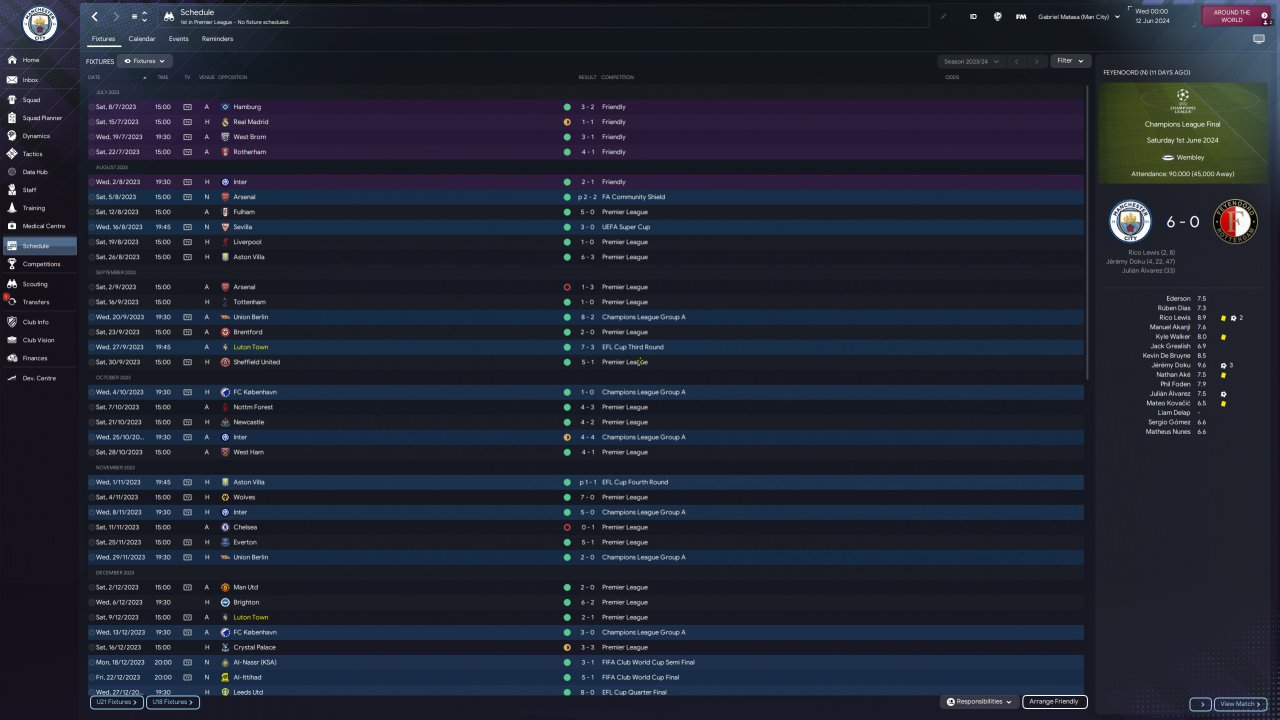Select Schedule in the sidebar
The image size is (1280, 720).
click(x=40, y=246)
